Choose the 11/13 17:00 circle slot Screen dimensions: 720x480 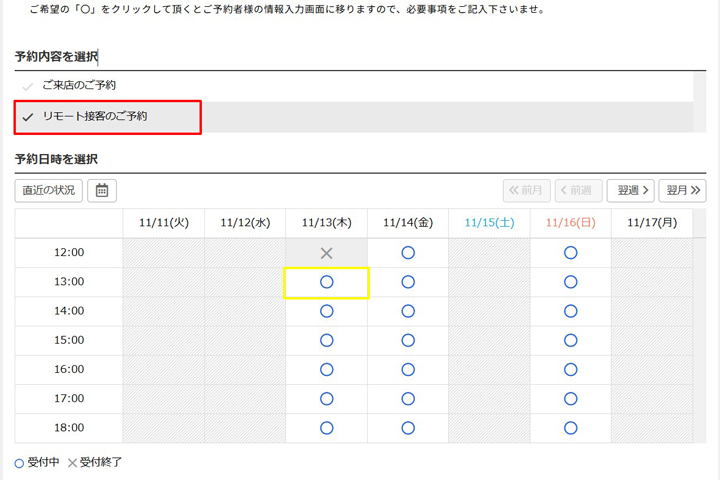click(326, 399)
